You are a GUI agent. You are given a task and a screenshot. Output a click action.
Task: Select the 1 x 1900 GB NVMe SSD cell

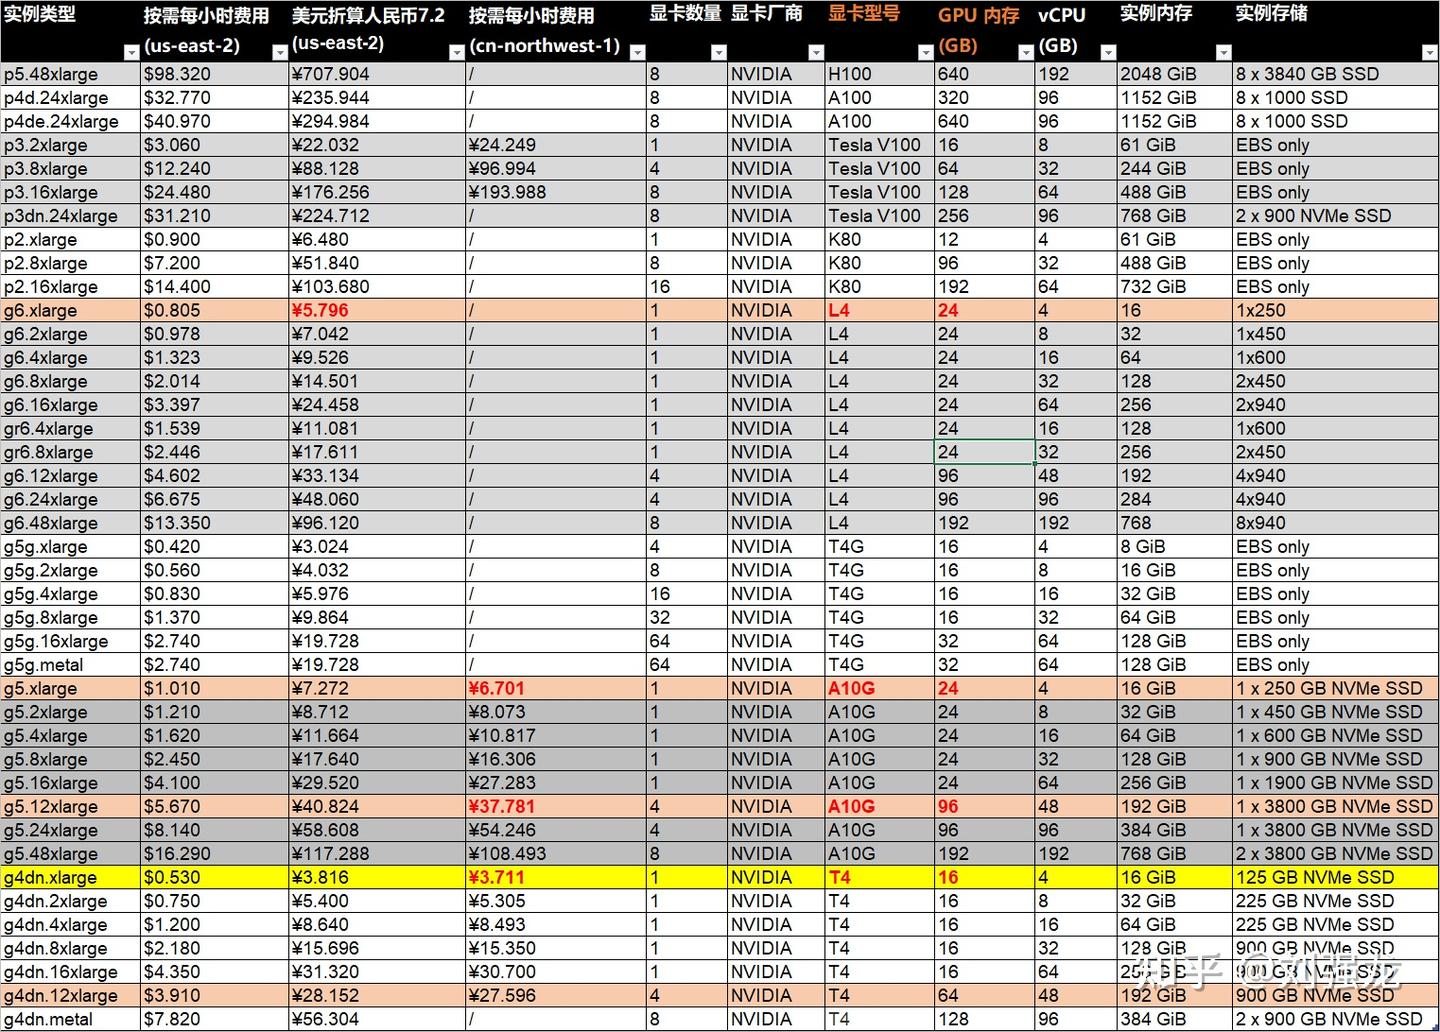(x=1336, y=783)
